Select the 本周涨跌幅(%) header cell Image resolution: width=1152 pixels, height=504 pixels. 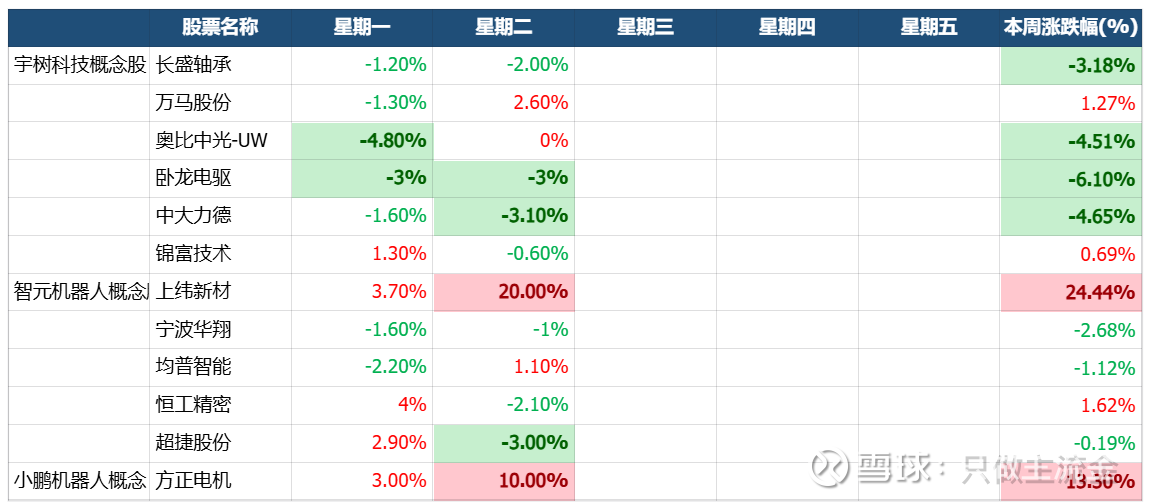tap(1071, 27)
